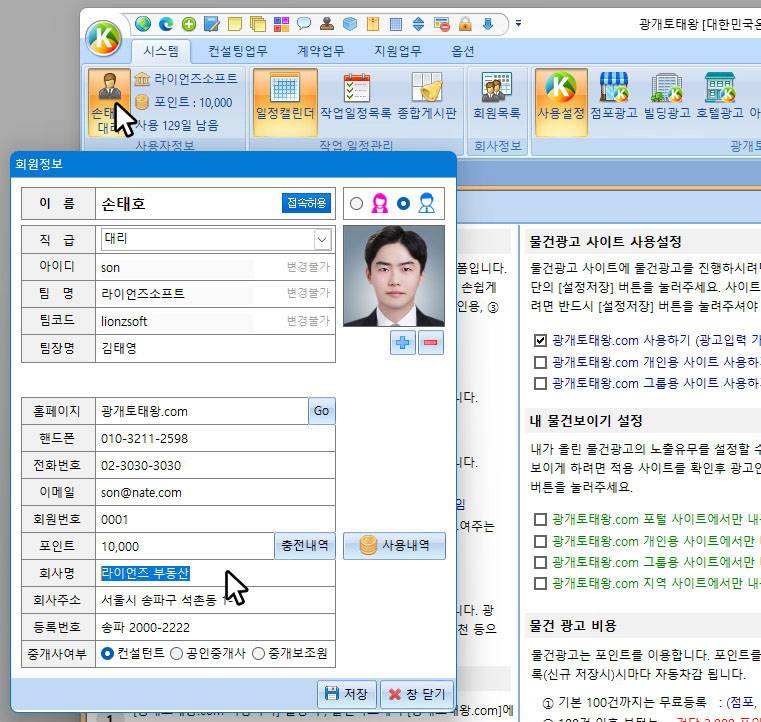Screen dimensions: 761x722
Task: Switch to the 컨설팅업무 ribbon tab
Action: coord(237,51)
